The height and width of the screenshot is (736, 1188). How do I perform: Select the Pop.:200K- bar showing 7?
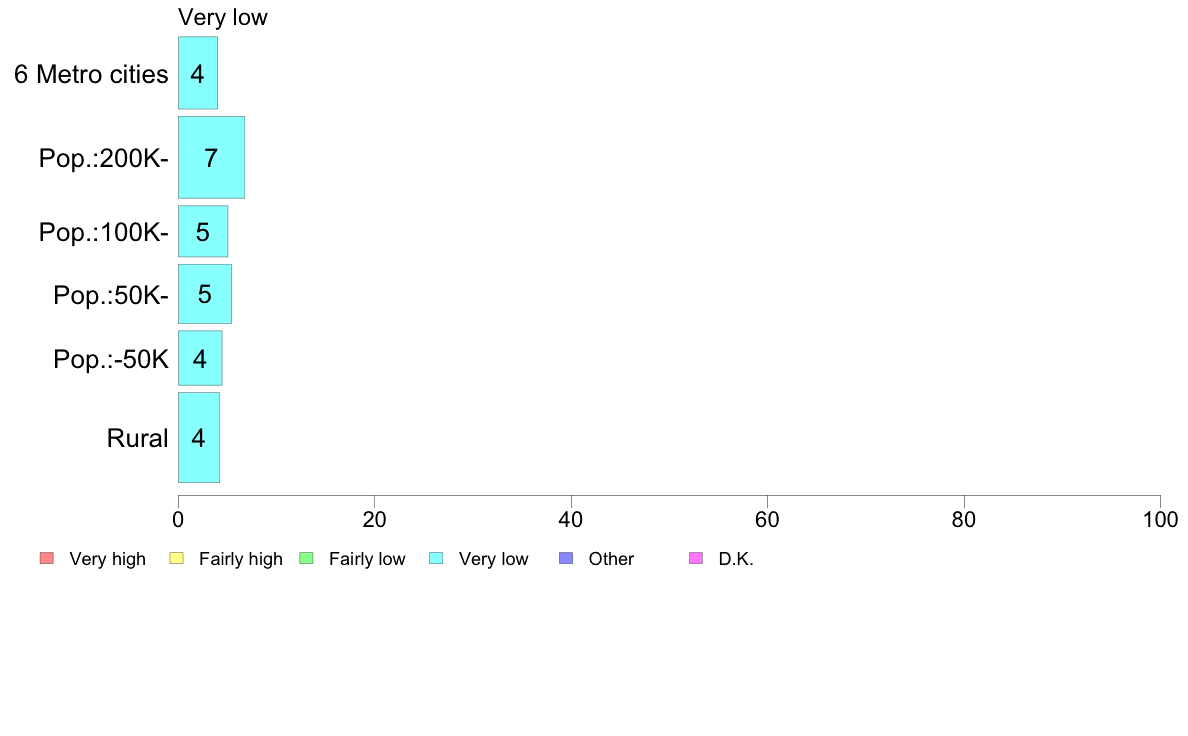click(211, 158)
